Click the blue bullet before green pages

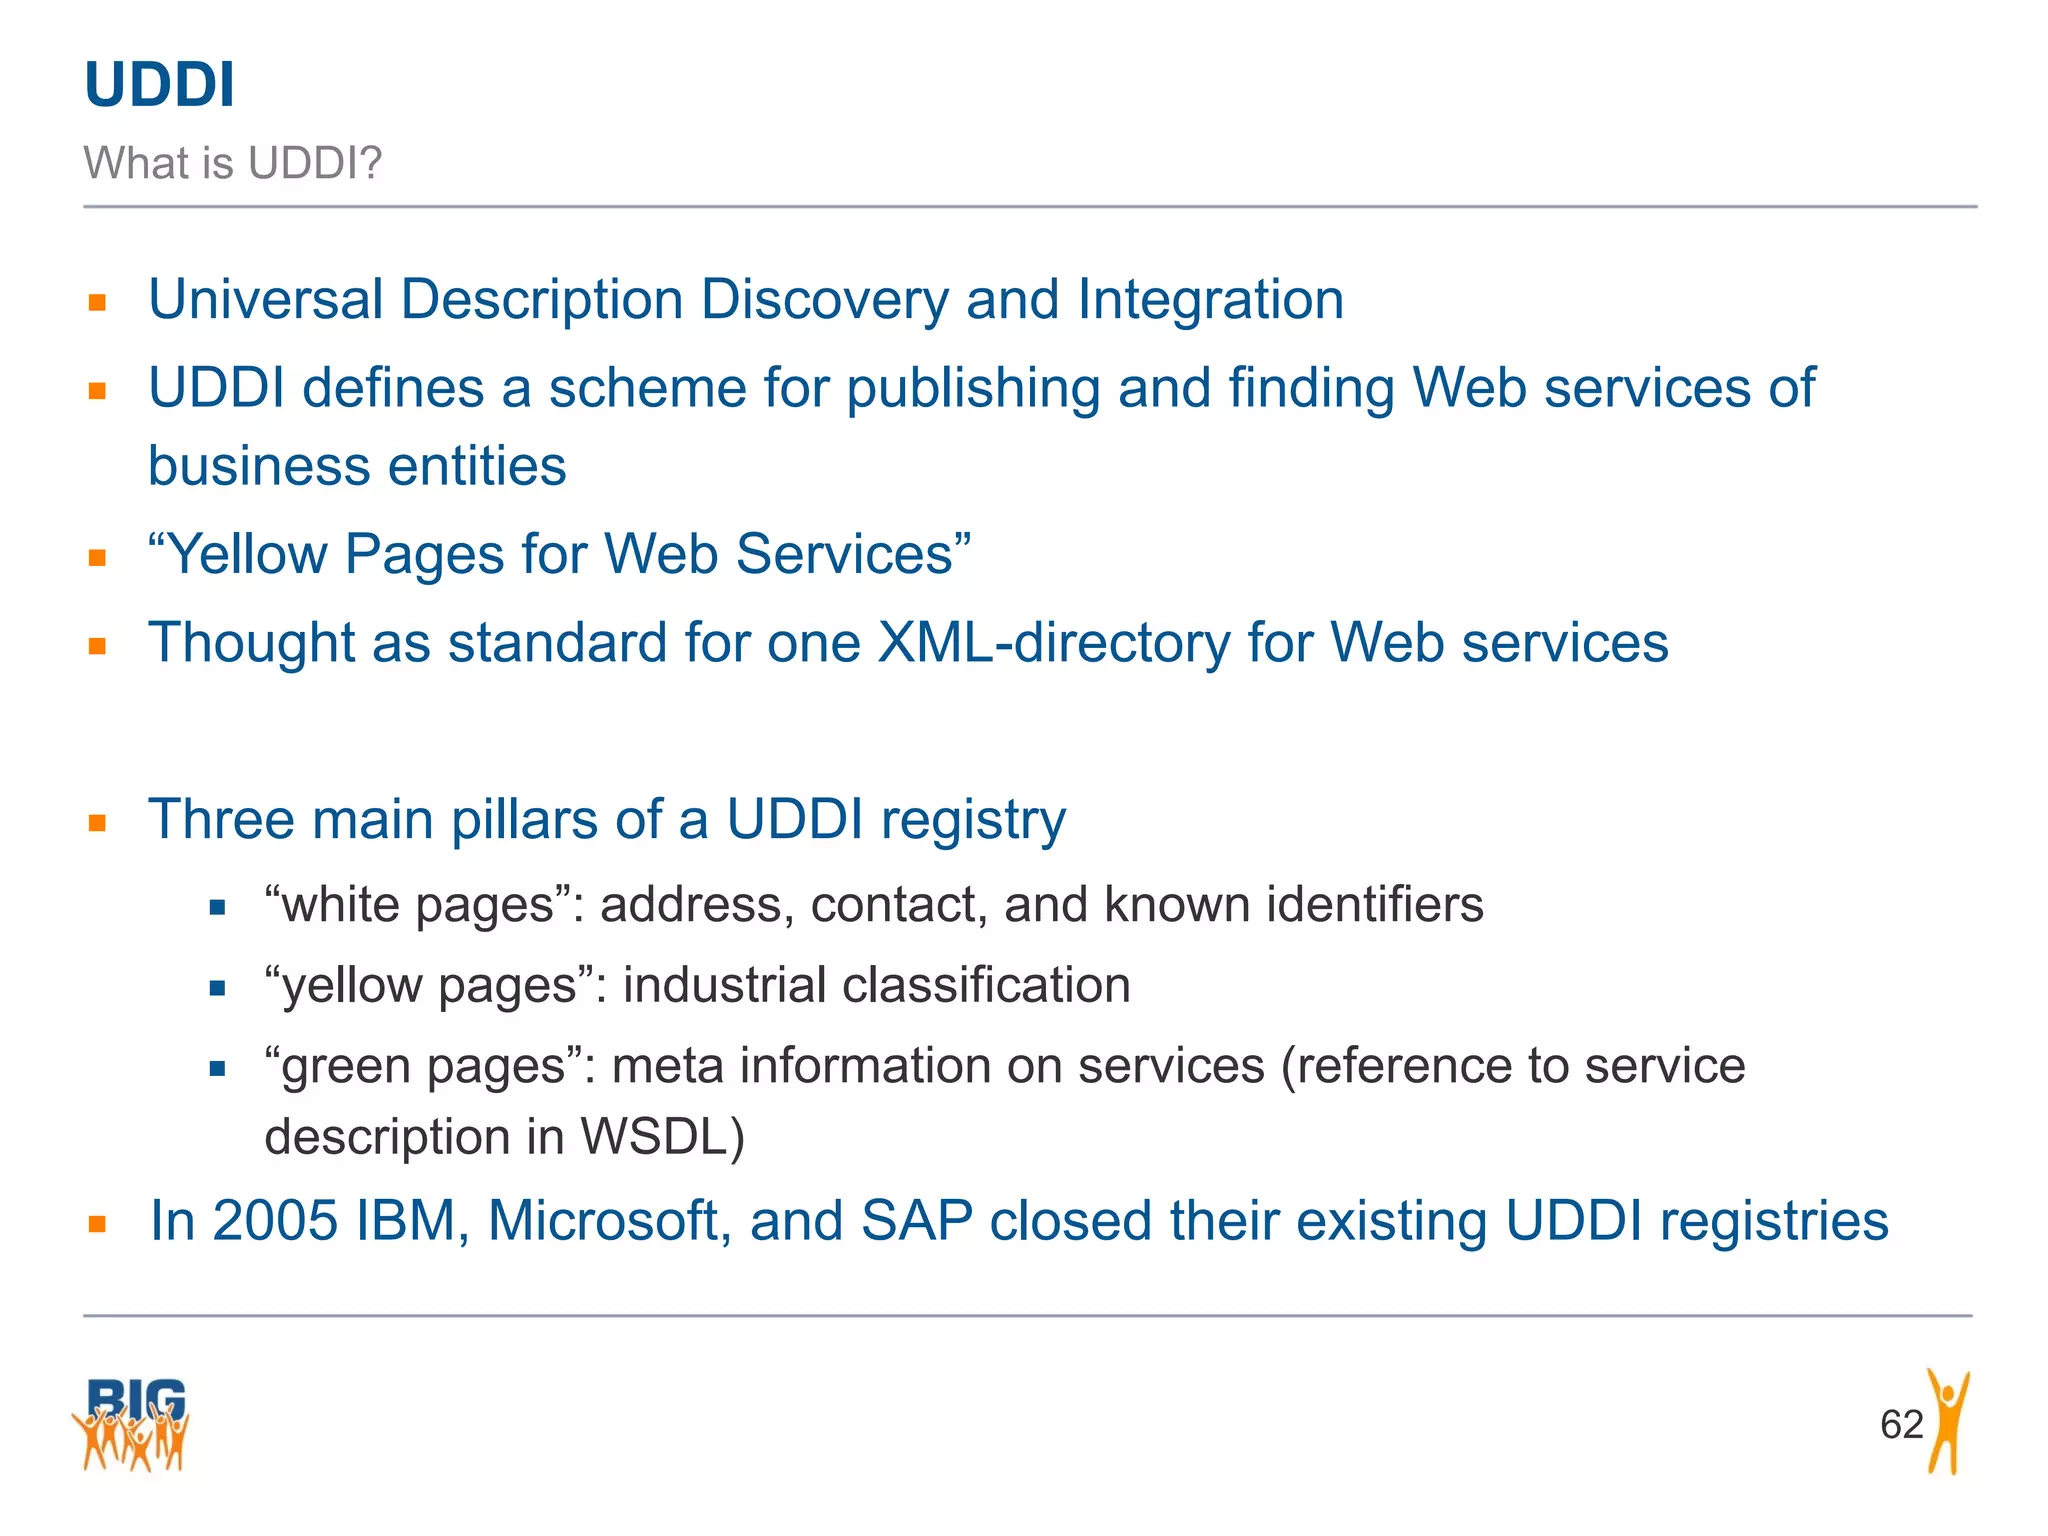point(218,1068)
